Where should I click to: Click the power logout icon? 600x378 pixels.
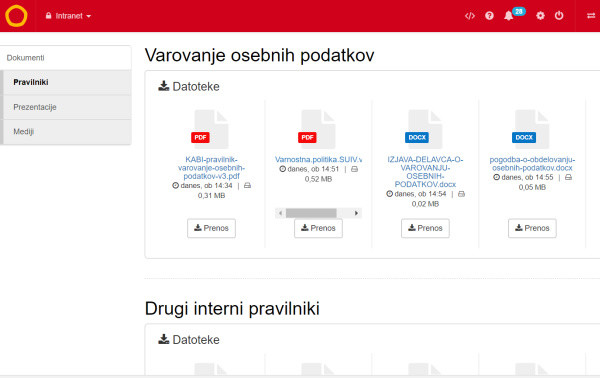click(559, 16)
